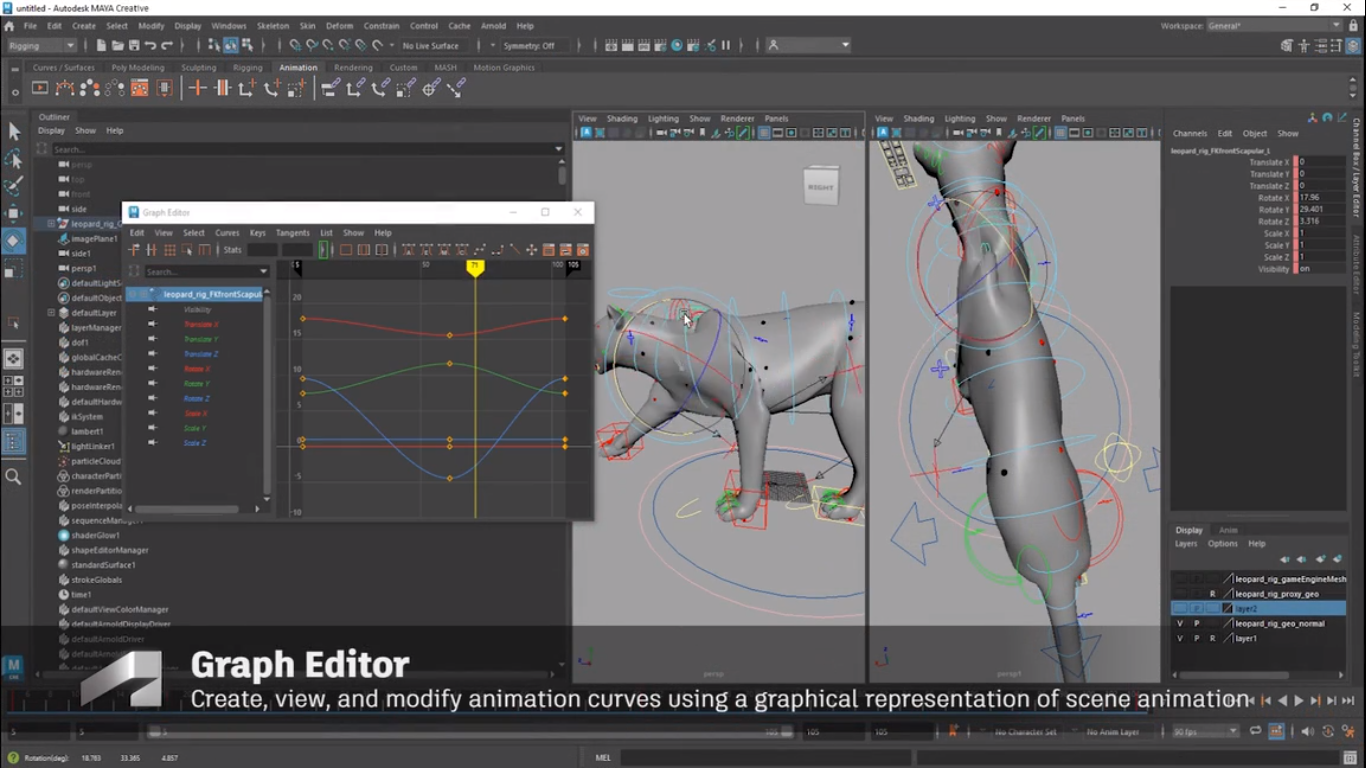Switch to the Poly Modeling shelf tab

137,68
